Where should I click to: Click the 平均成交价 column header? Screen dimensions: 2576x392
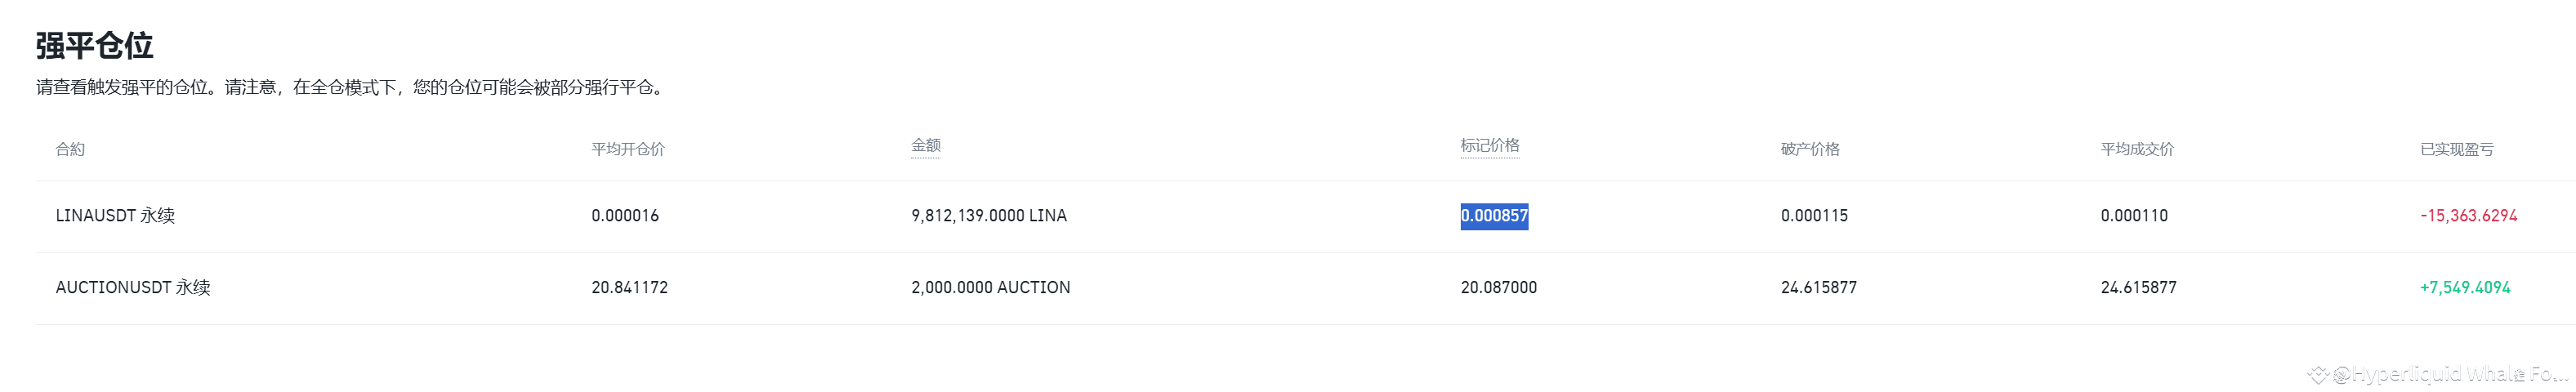[2137, 149]
